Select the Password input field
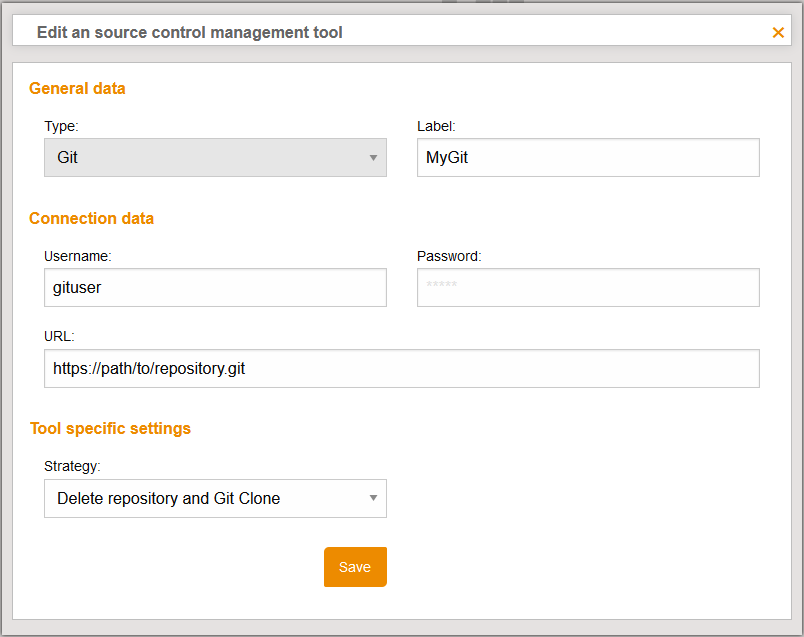The width and height of the screenshot is (804, 637). 588,288
